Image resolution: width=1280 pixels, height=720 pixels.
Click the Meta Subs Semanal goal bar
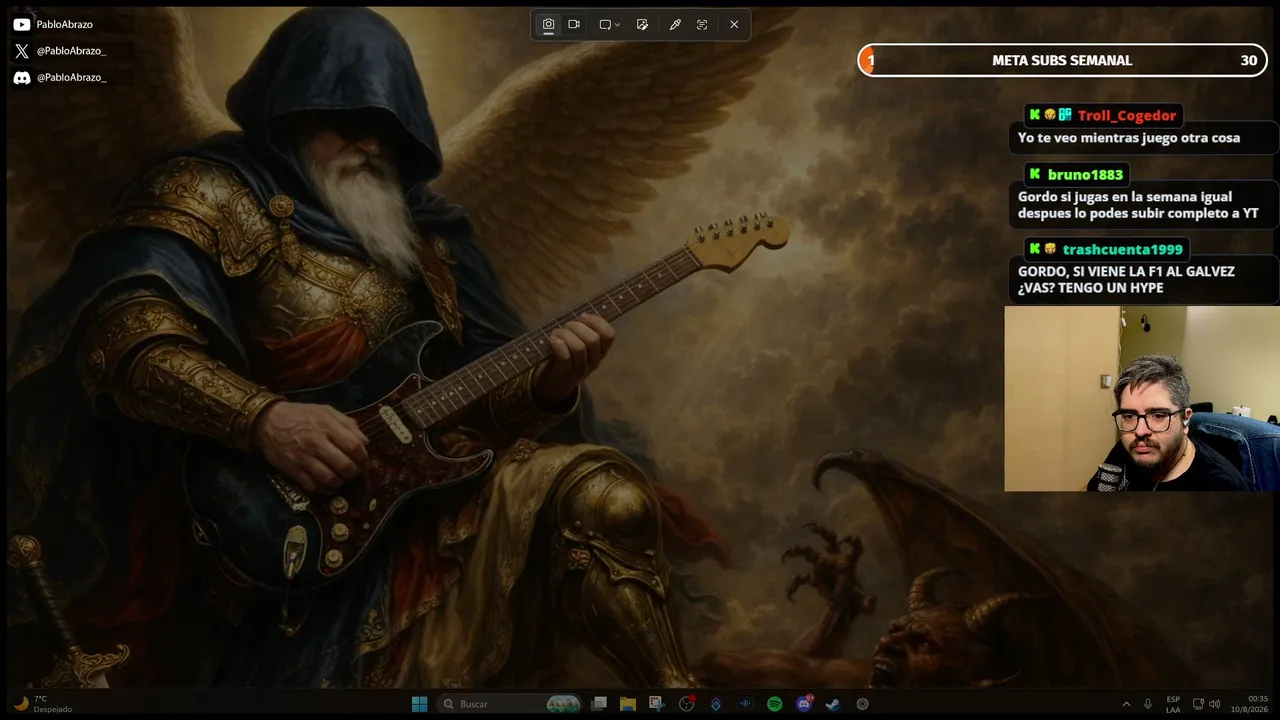pos(1062,60)
